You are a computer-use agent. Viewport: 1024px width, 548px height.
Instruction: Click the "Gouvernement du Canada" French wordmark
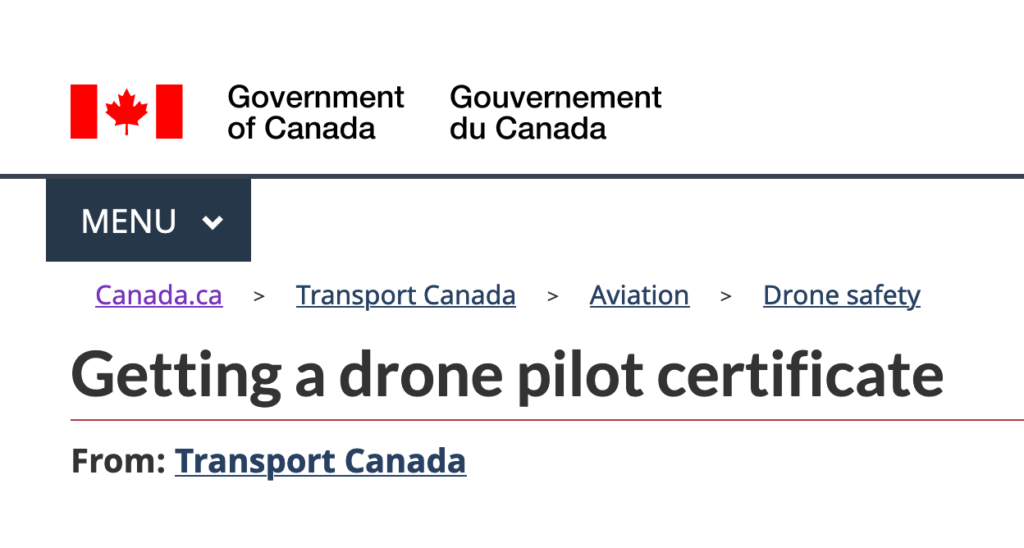(555, 112)
